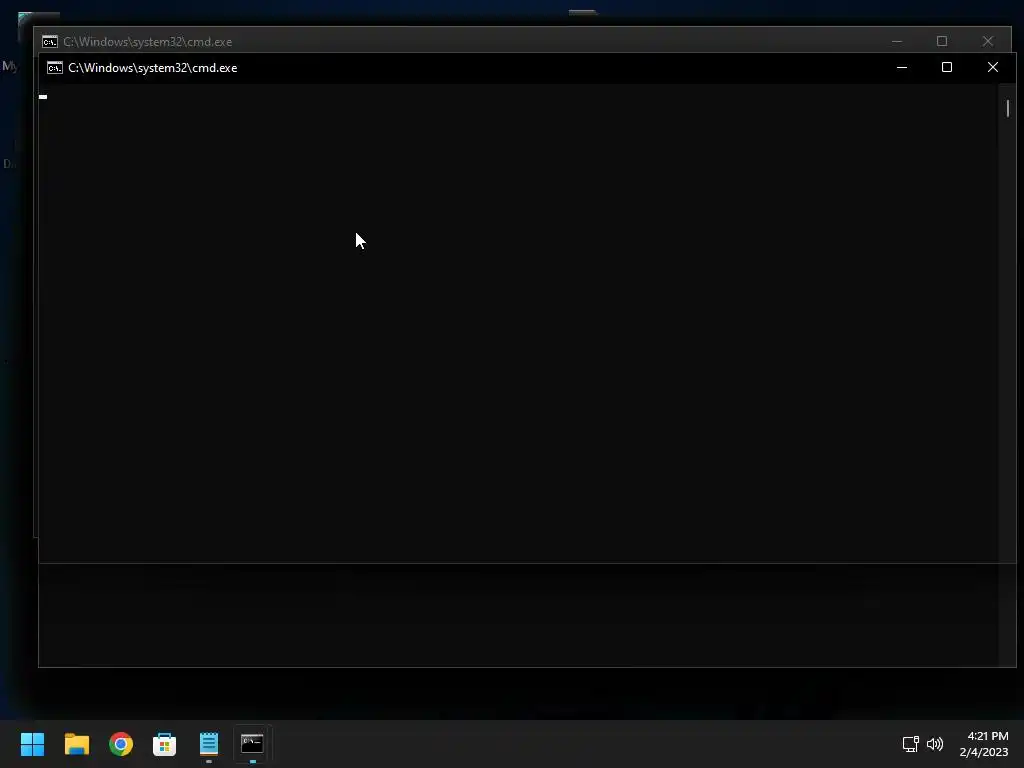This screenshot has height=768, width=1024.
Task: Click the front cmd window title text
Action: (x=153, y=68)
